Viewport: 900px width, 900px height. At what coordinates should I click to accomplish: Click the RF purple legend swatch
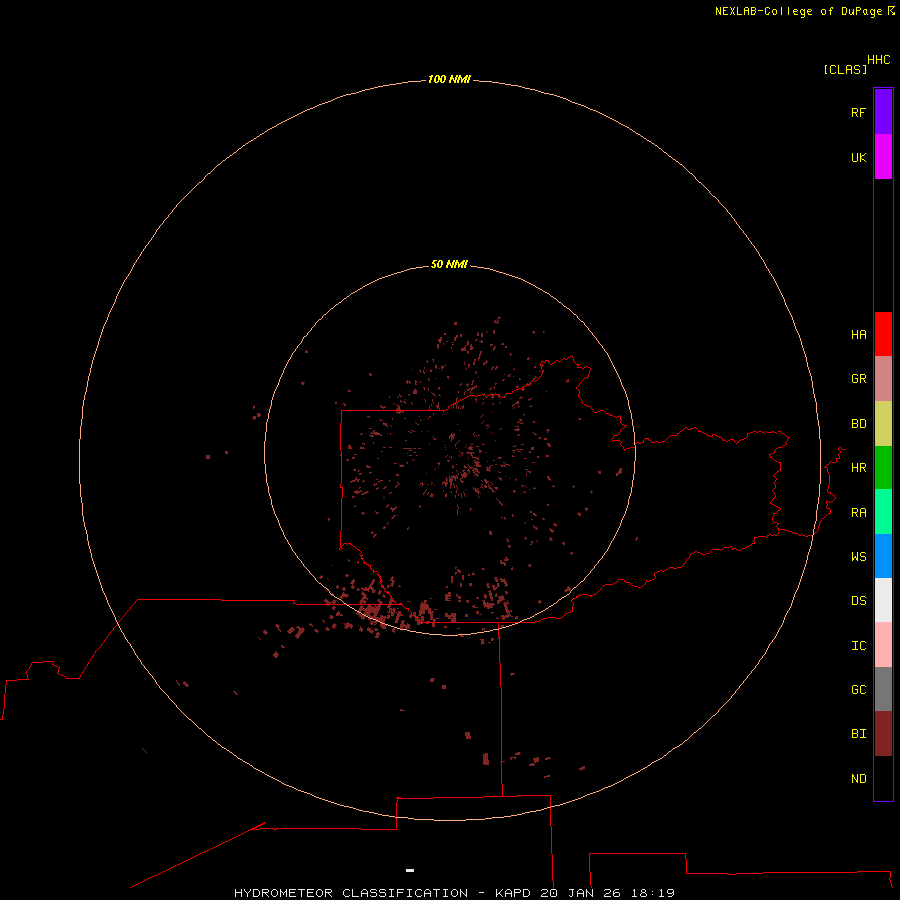(x=883, y=112)
